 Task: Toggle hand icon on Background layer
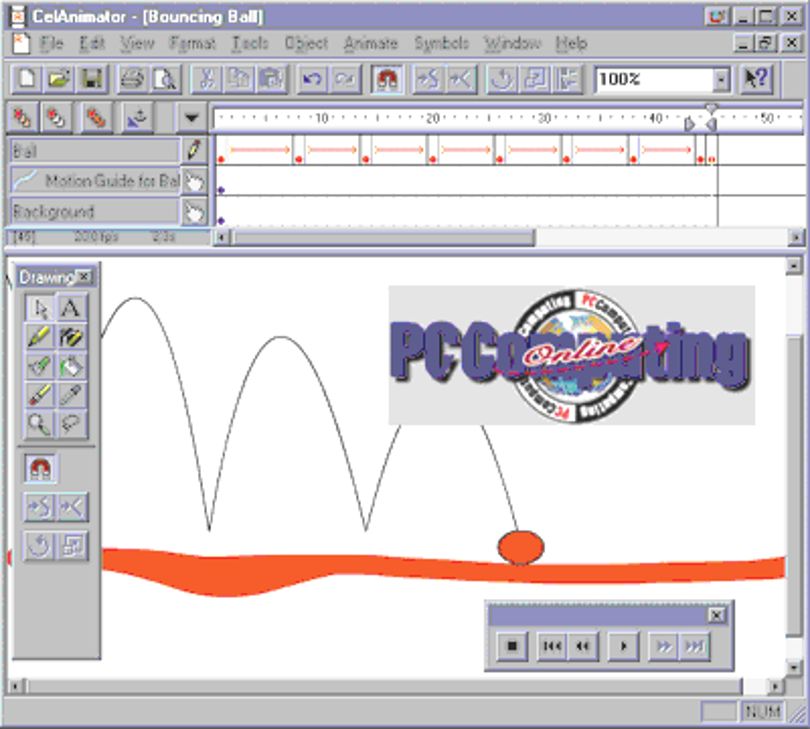point(194,212)
